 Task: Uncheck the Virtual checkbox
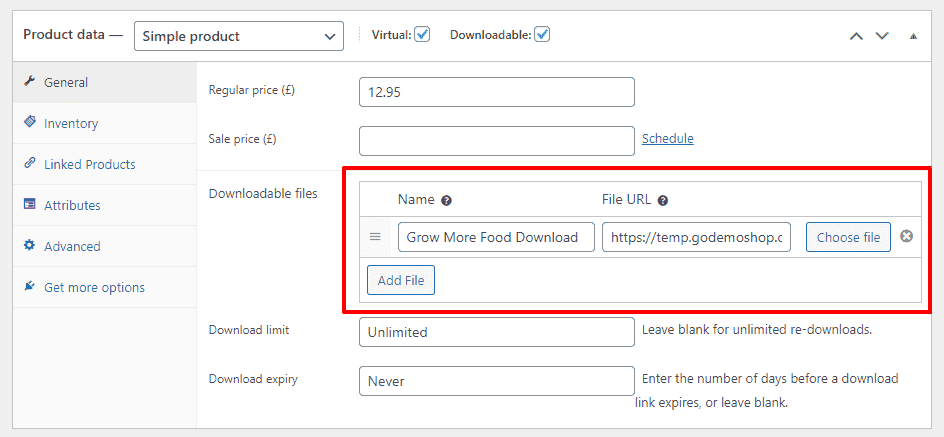[423, 34]
